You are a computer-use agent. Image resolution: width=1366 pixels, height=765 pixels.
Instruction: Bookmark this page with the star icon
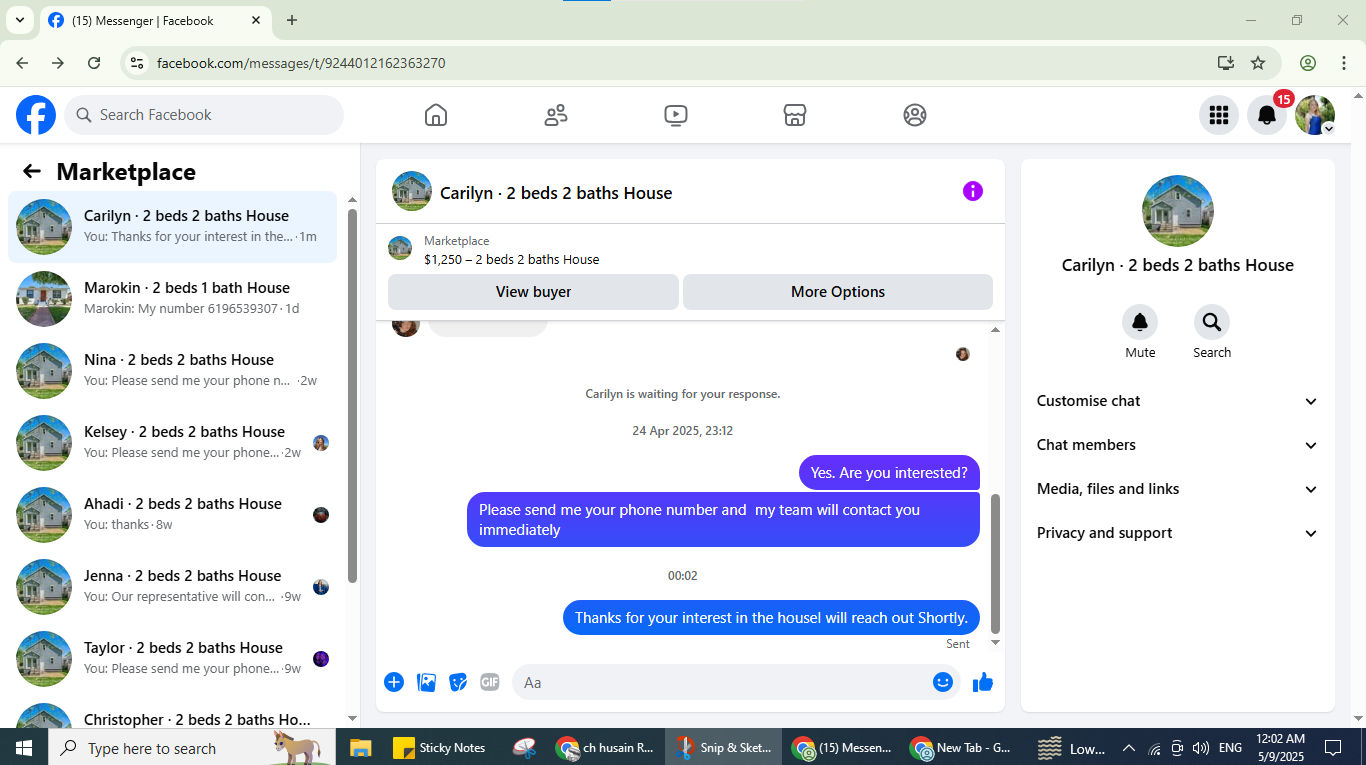[1258, 63]
